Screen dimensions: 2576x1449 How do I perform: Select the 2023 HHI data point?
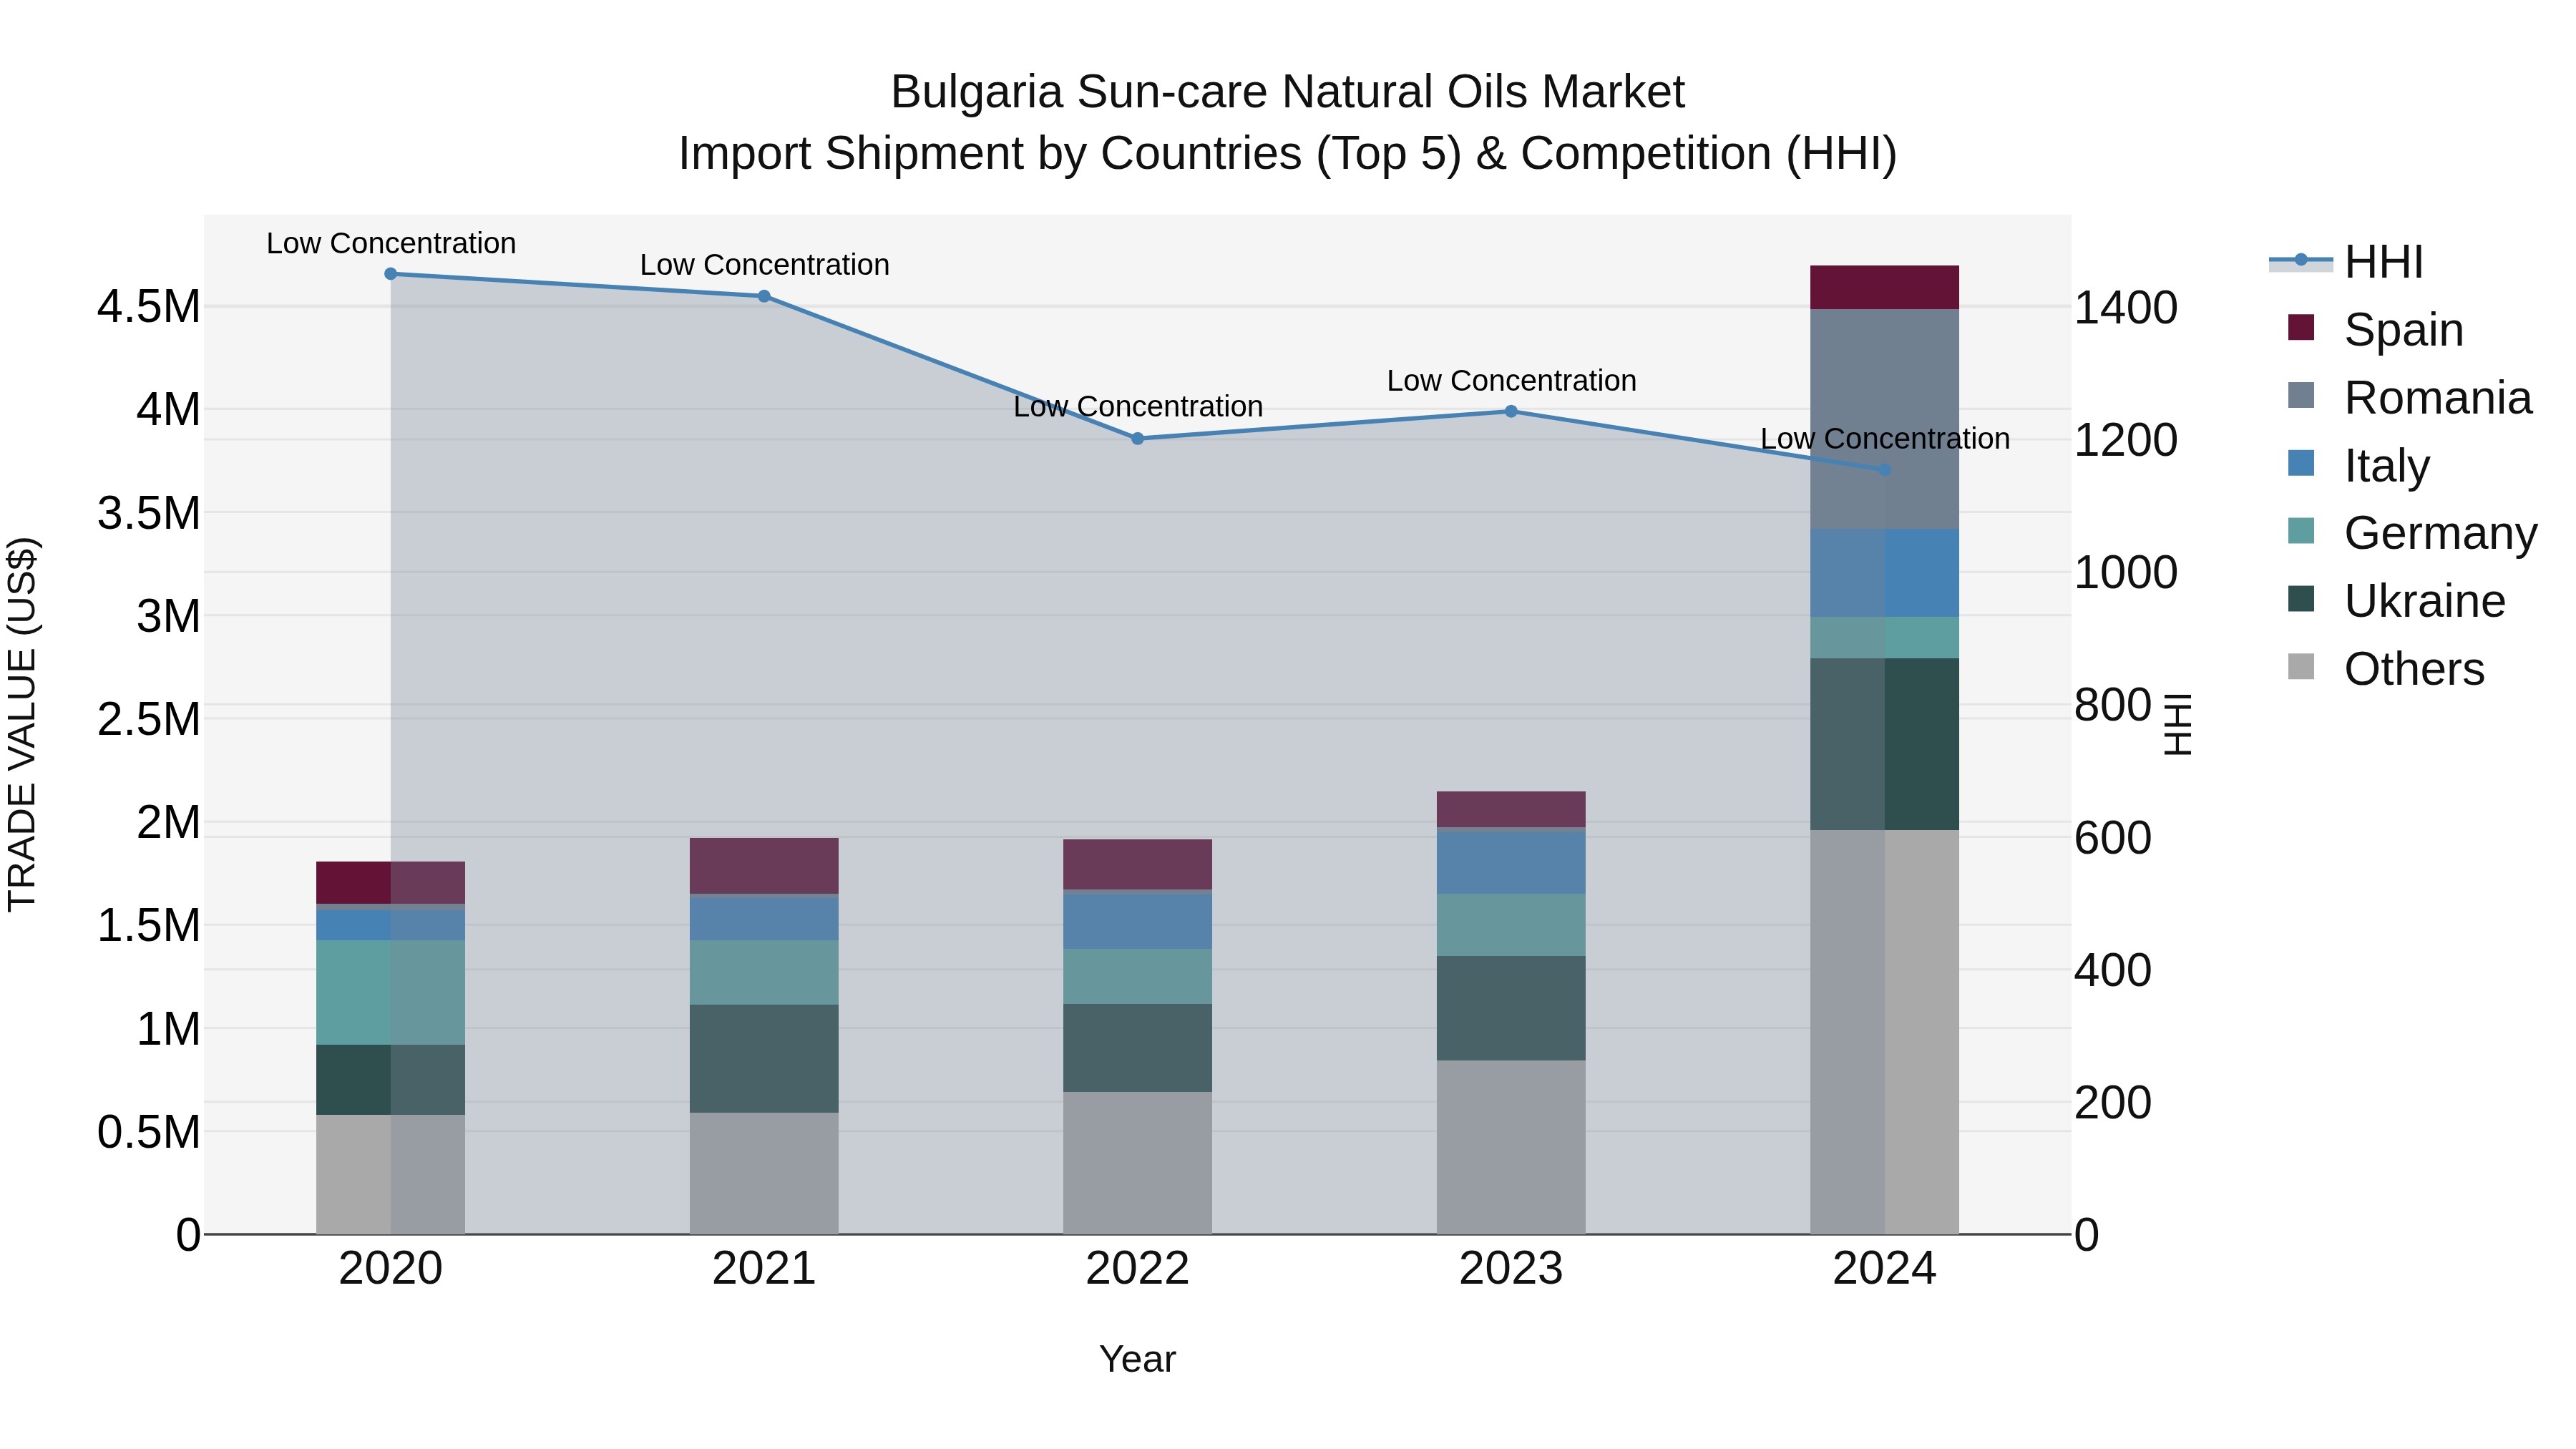tap(1511, 411)
